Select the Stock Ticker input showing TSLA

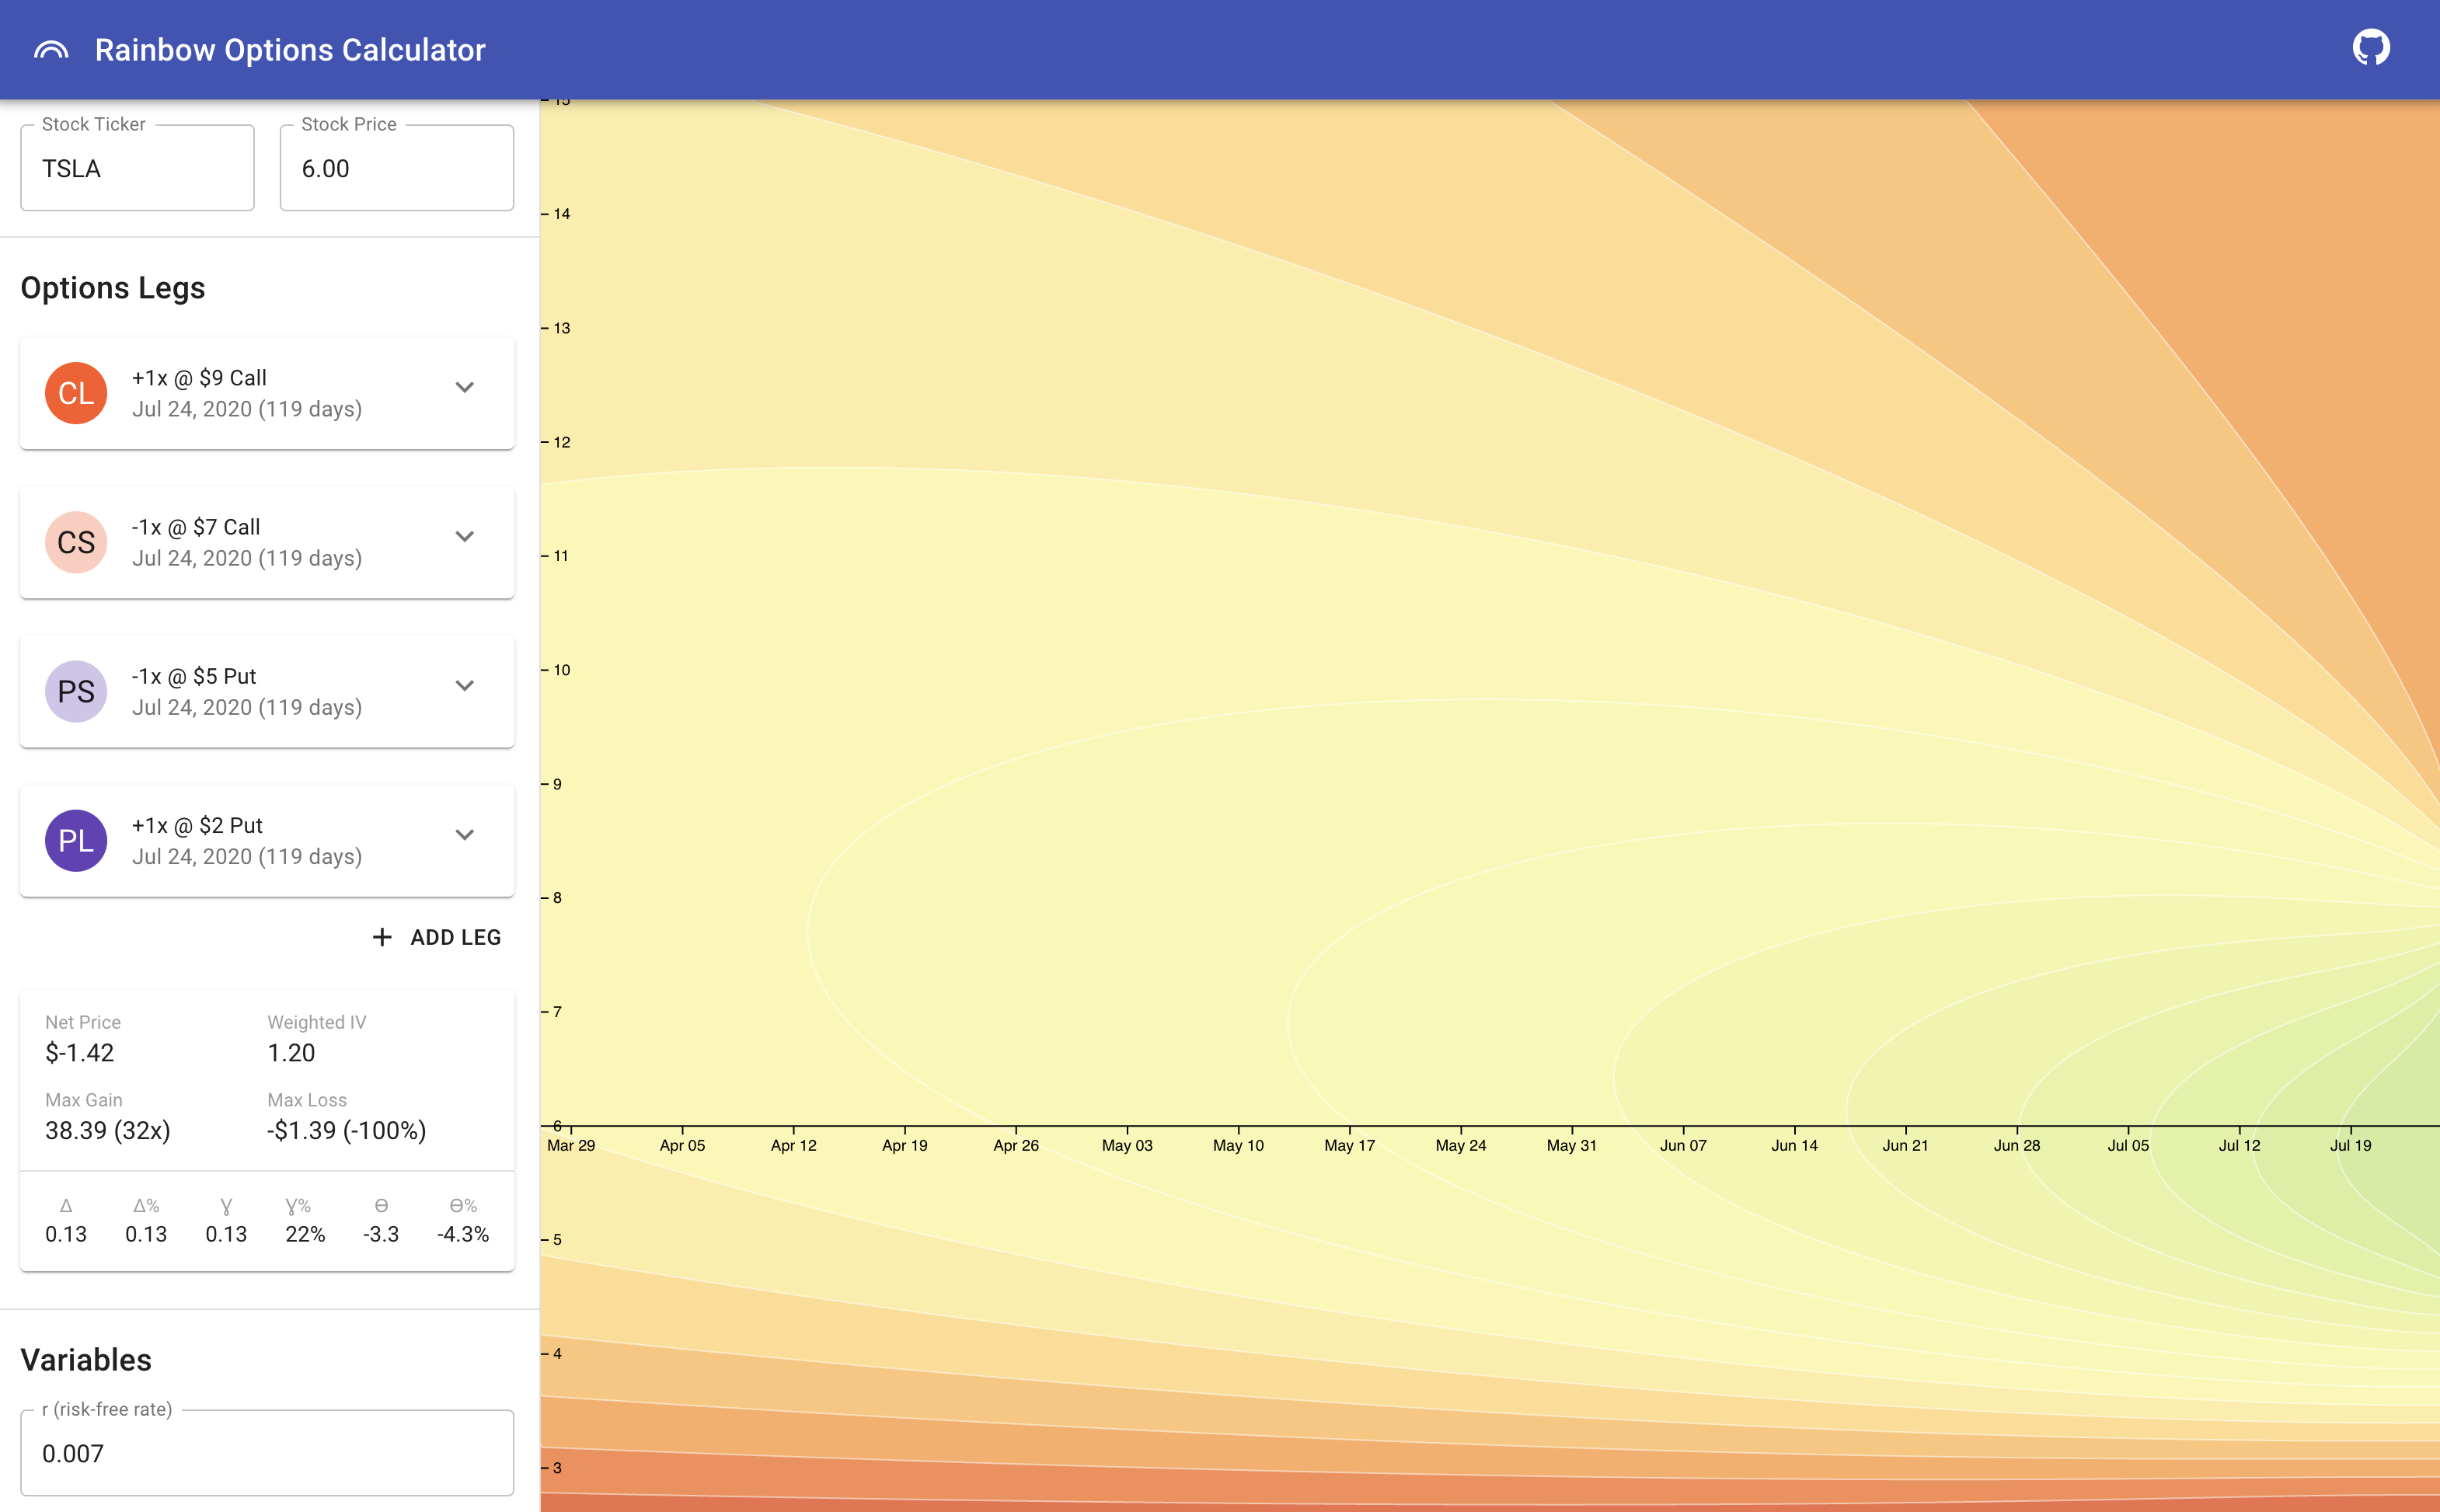[x=137, y=167]
